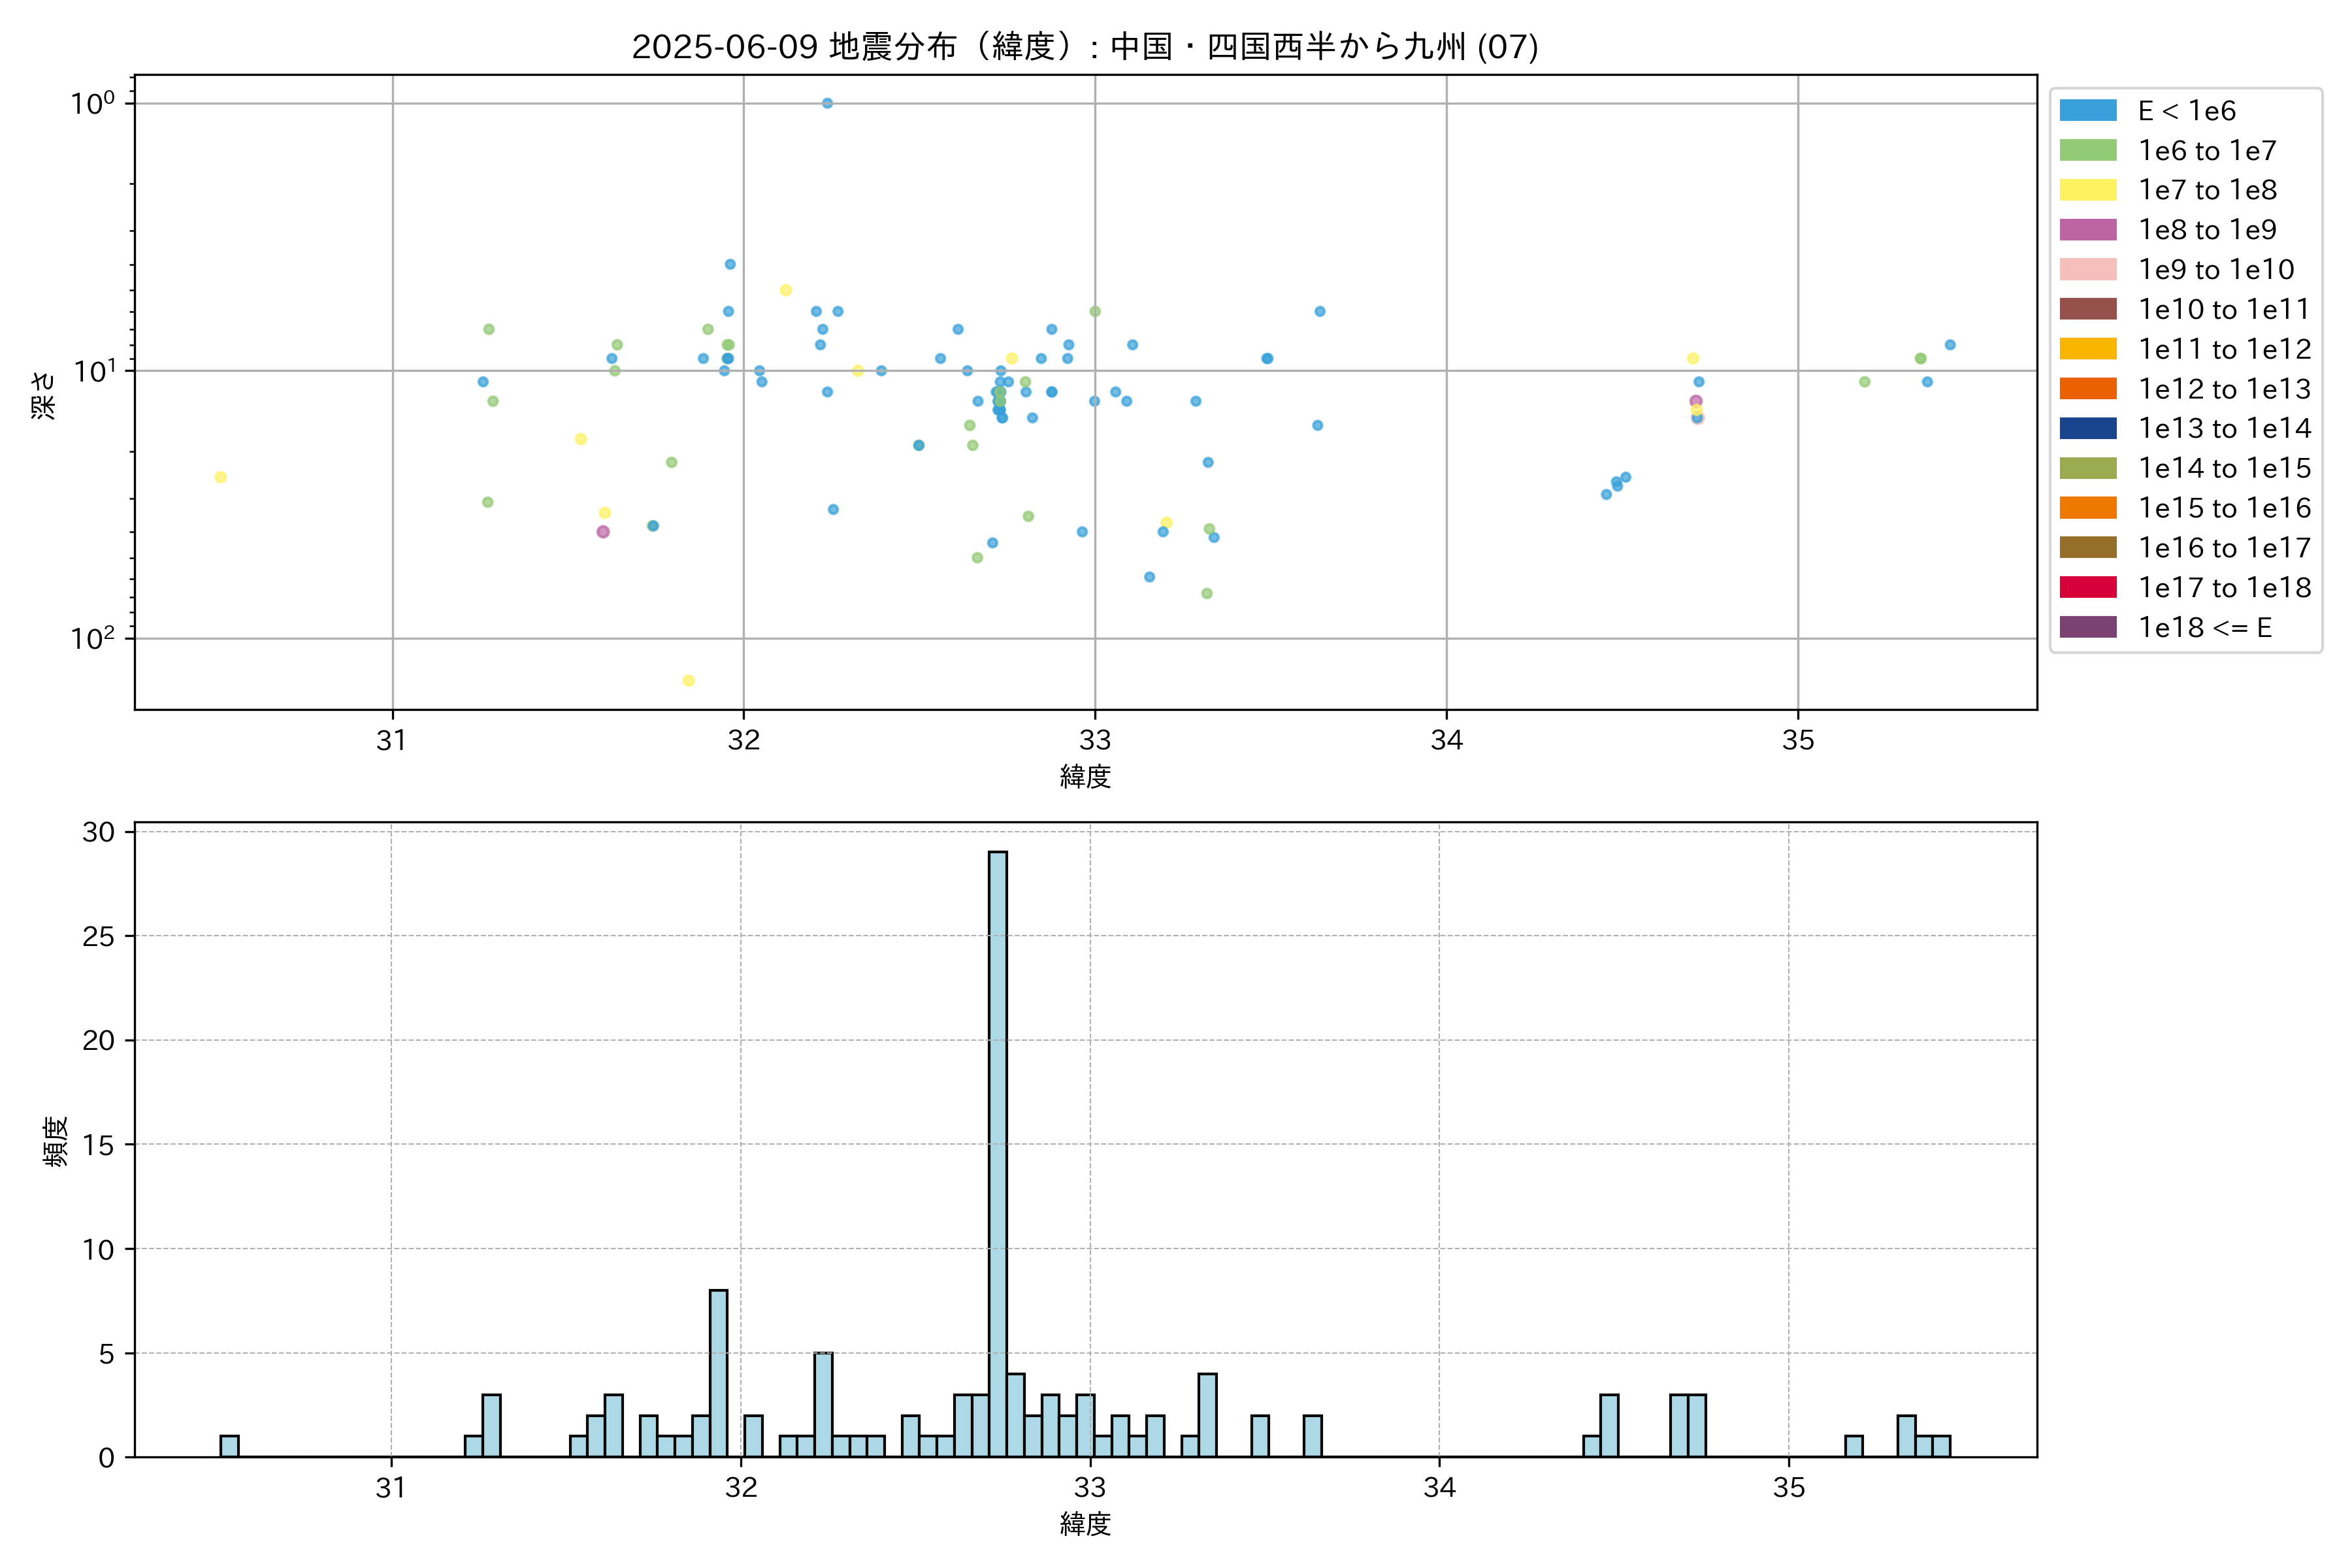The width and height of the screenshot is (2352, 1568).
Task: Click the yellow 1e7 to 1e8 swatch
Action: point(2087,190)
